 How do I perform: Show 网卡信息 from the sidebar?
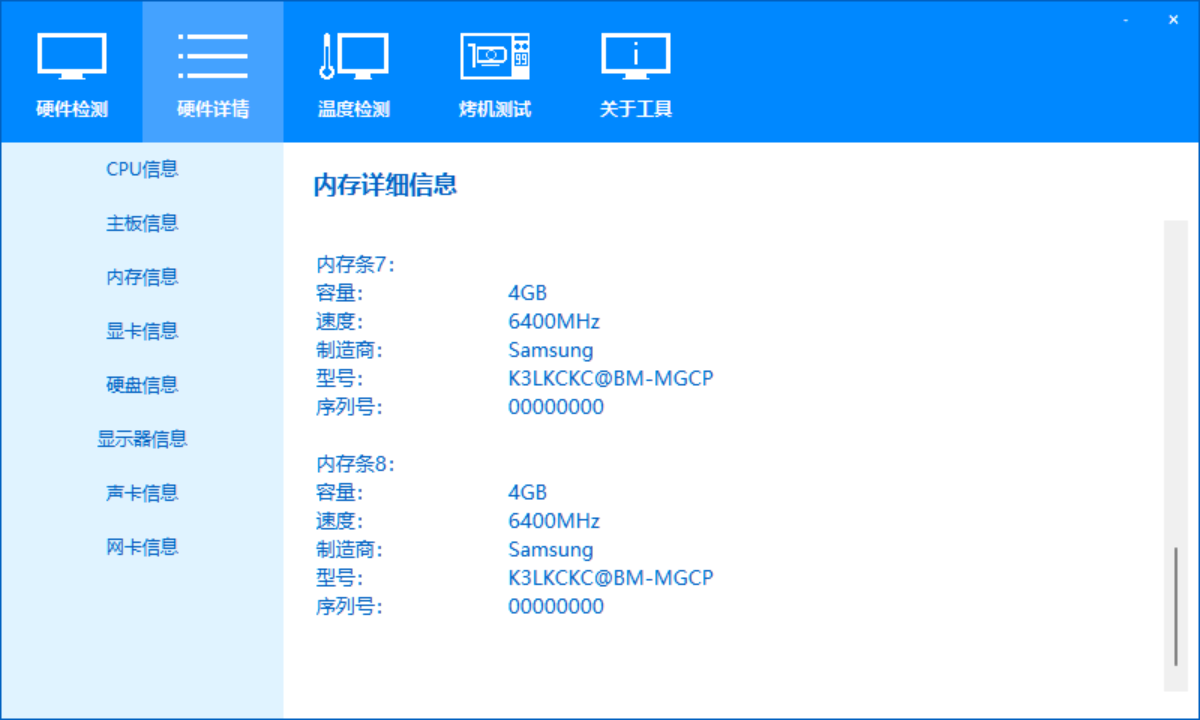point(142,547)
